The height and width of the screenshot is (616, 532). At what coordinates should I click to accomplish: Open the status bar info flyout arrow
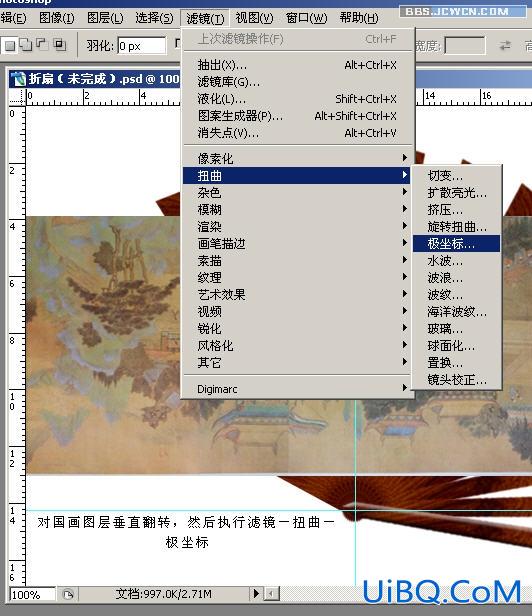tap(256, 594)
